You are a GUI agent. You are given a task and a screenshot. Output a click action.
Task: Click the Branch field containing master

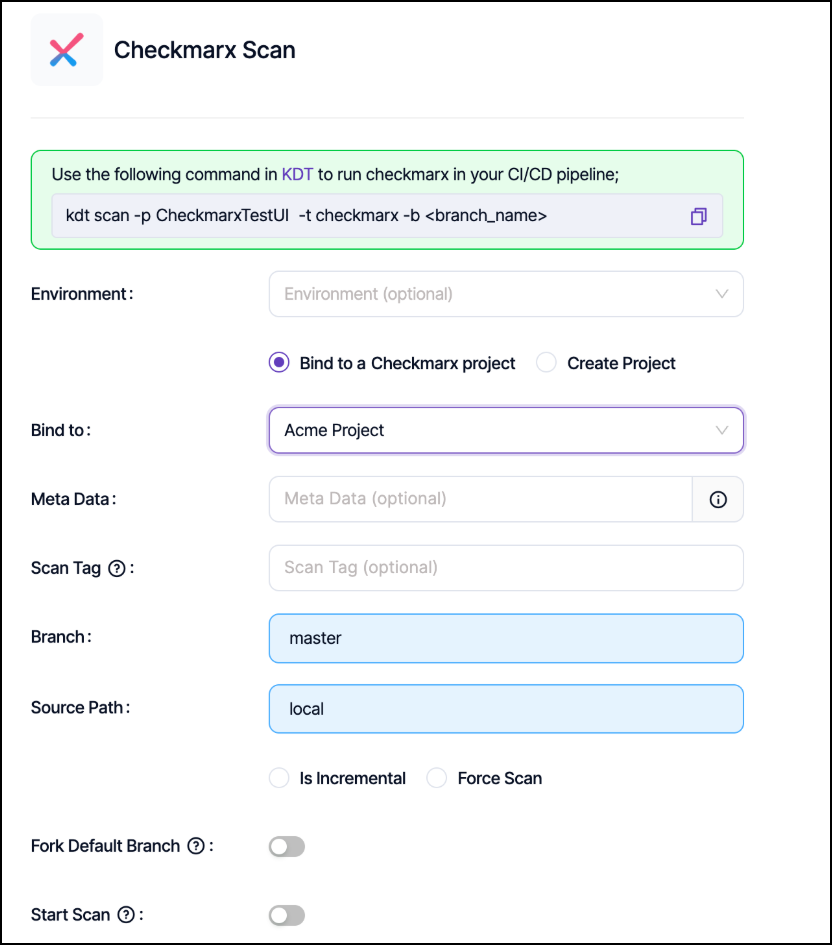click(506, 638)
